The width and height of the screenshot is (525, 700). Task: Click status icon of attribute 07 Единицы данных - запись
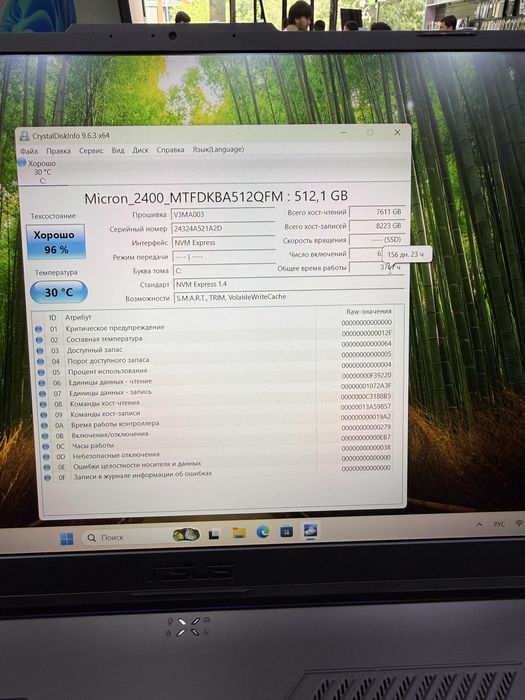click(x=42, y=394)
